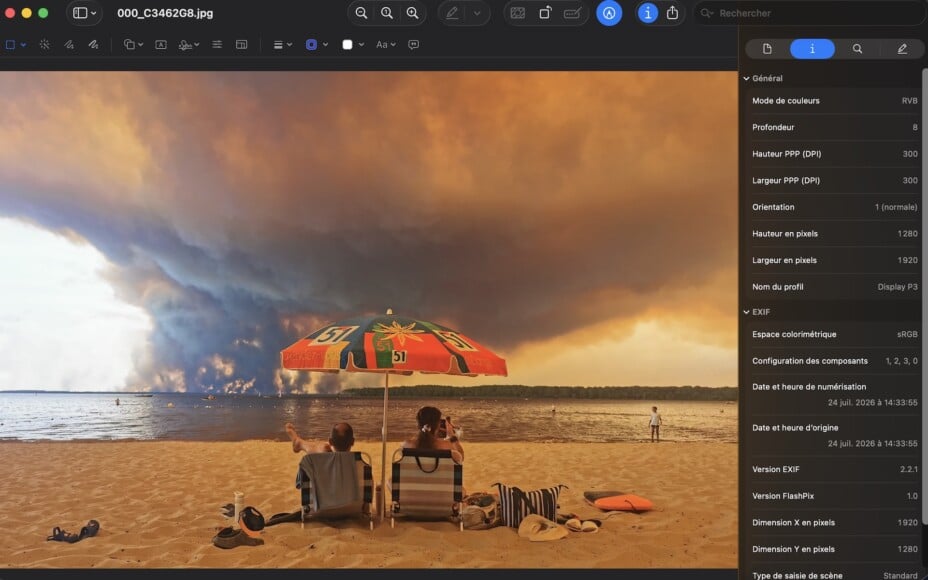Click the beach photo in the canvas
The height and width of the screenshot is (580, 928).
click(369, 320)
